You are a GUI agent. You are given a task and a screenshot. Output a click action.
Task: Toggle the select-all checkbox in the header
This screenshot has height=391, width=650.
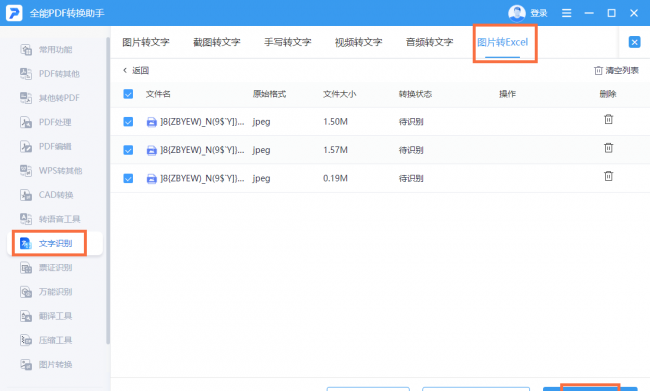tap(128, 94)
